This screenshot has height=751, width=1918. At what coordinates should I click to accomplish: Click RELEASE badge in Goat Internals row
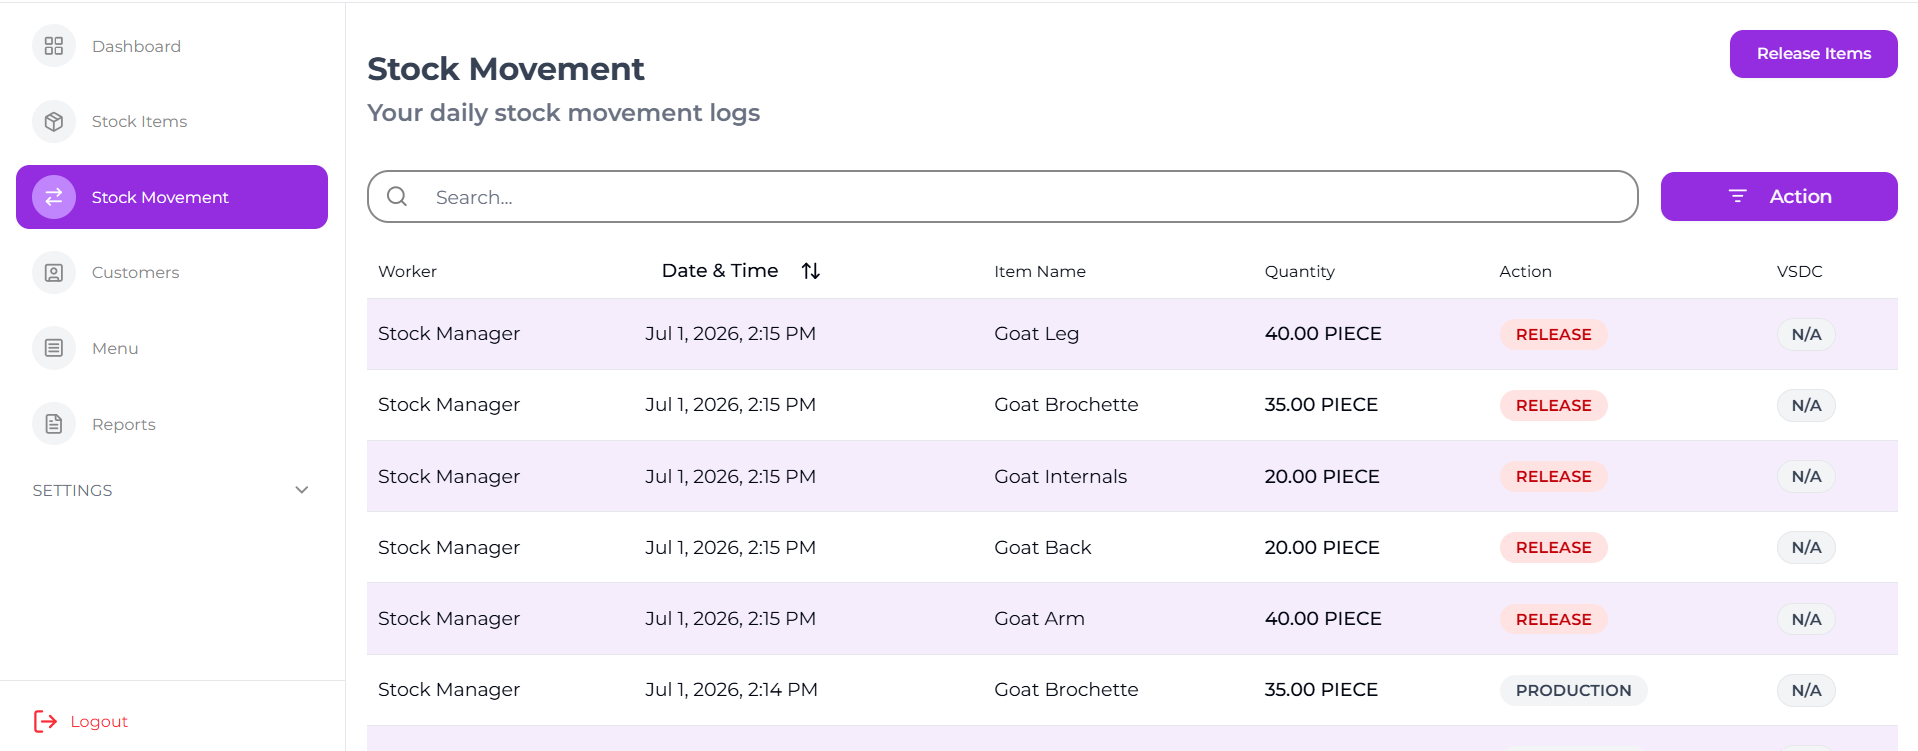coord(1553,476)
